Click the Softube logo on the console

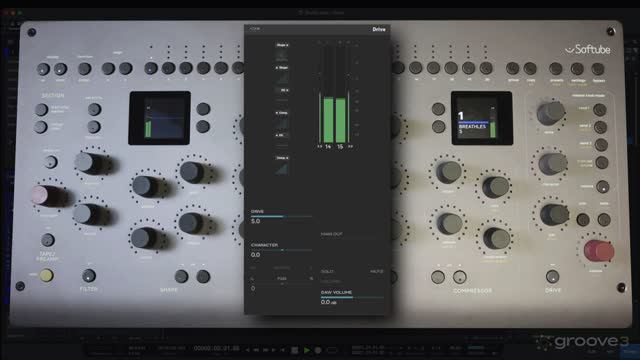(588, 49)
